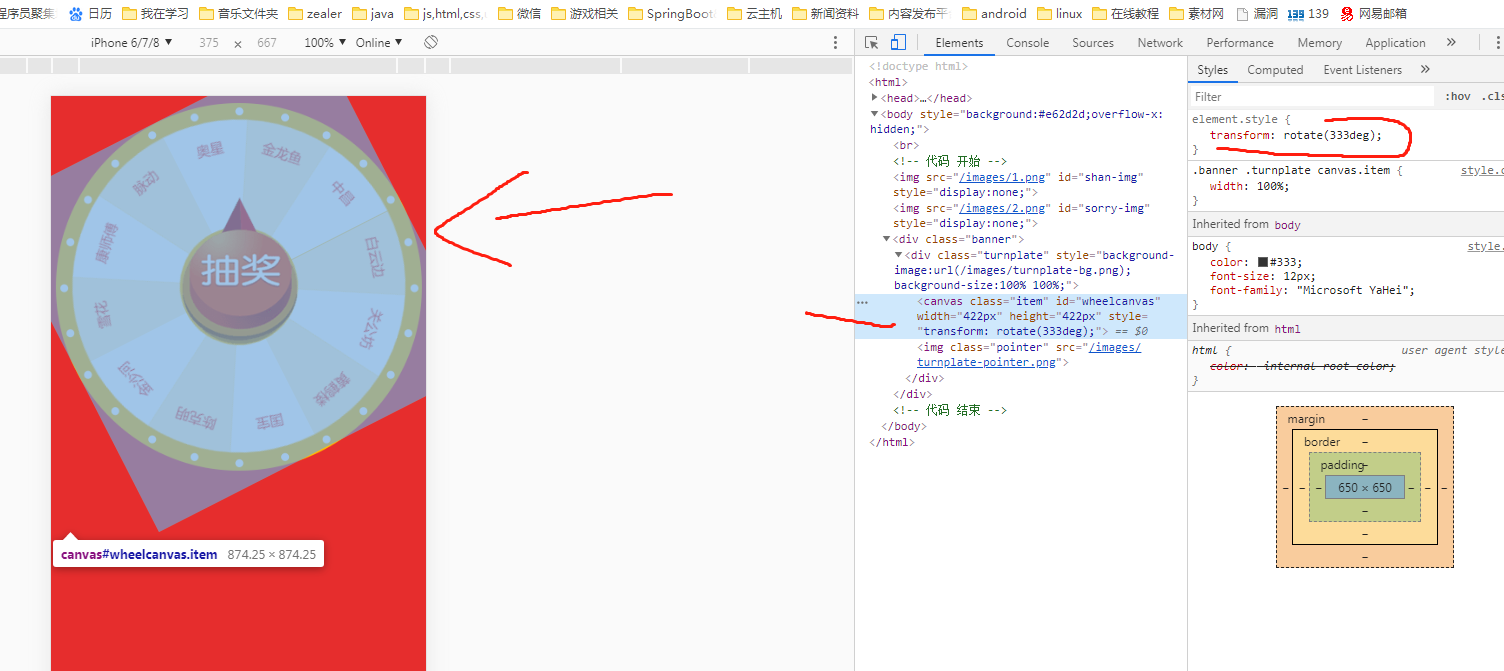Open the 微信 bookmark folder

point(519,14)
